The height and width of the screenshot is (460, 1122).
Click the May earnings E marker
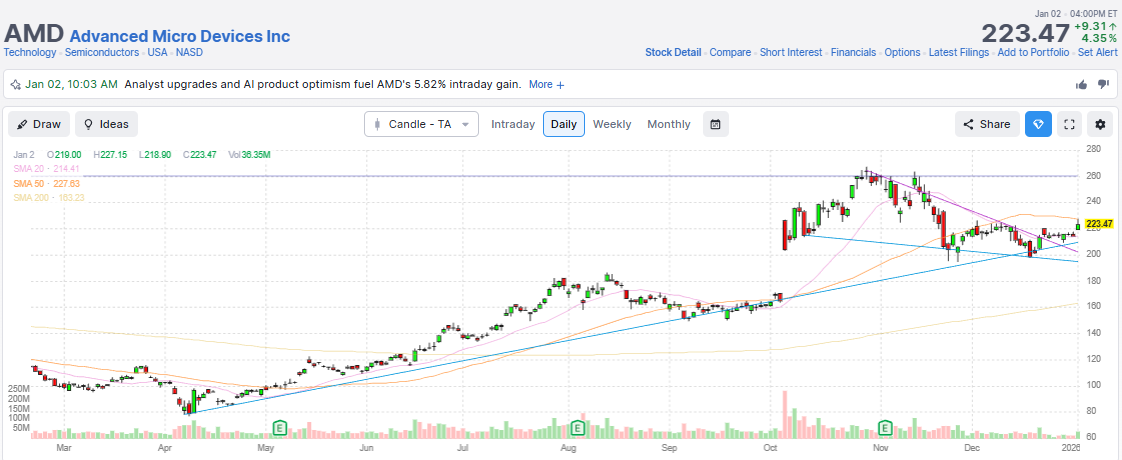[x=280, y=429]
